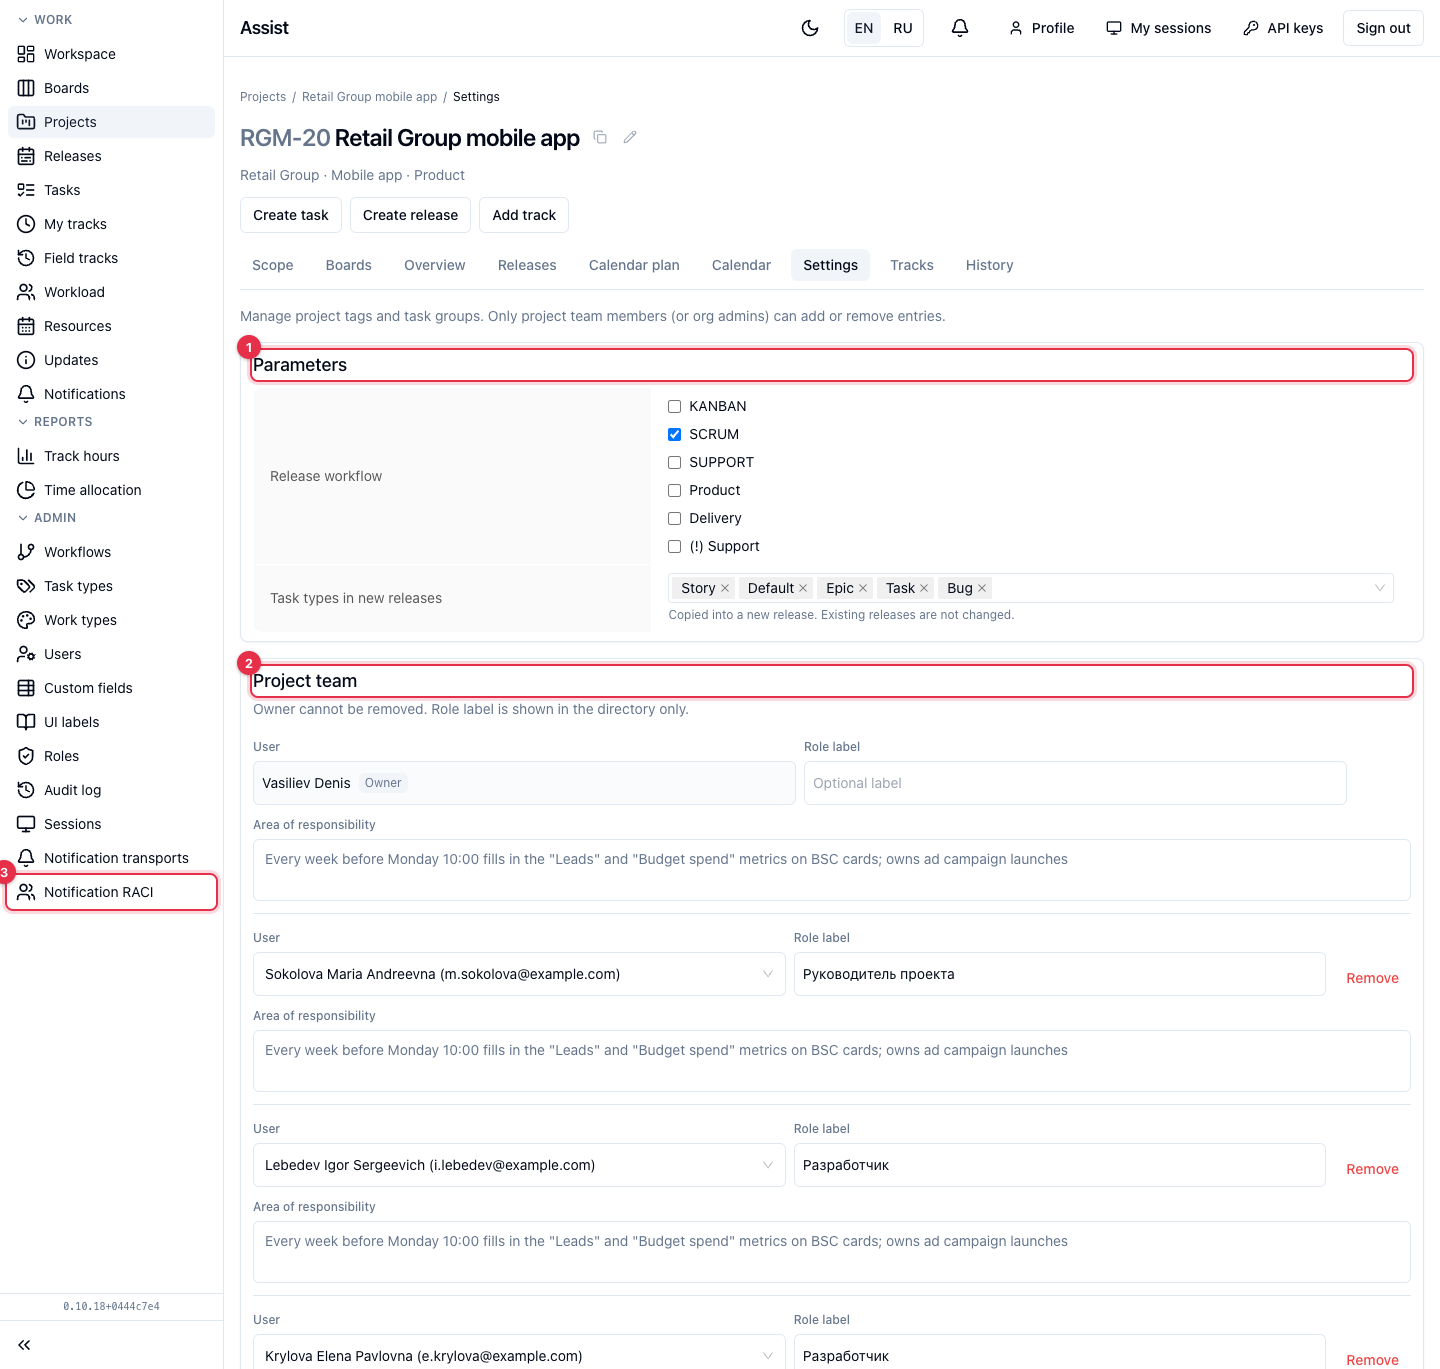The width and height of the screenshot is (1440, 1369).
Task: Open Work types palette icon
Action: [26, 620]
